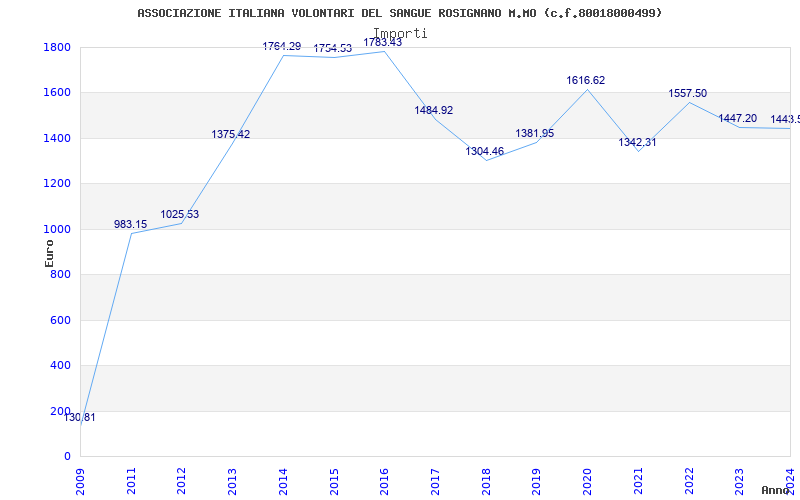Click the 2019 year tick label
Image resolution: width=800 pixels, height=500 pixels.
[537, 482]
